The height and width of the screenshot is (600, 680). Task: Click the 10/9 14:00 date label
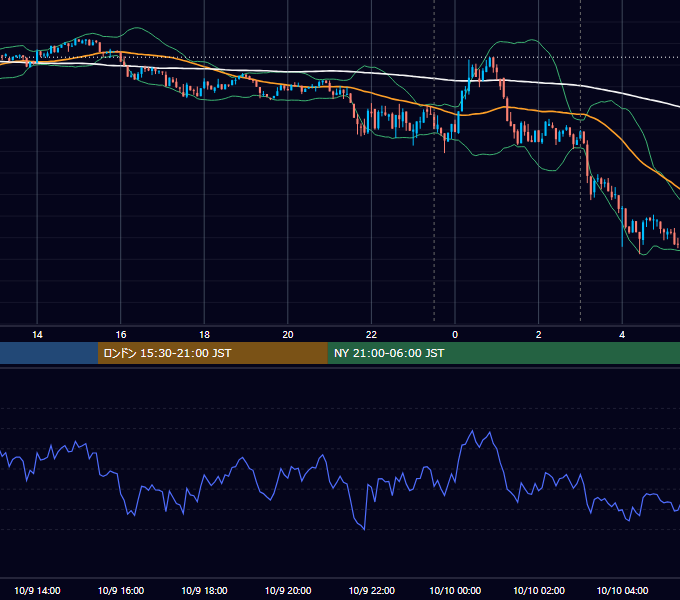tap(37, 590)
